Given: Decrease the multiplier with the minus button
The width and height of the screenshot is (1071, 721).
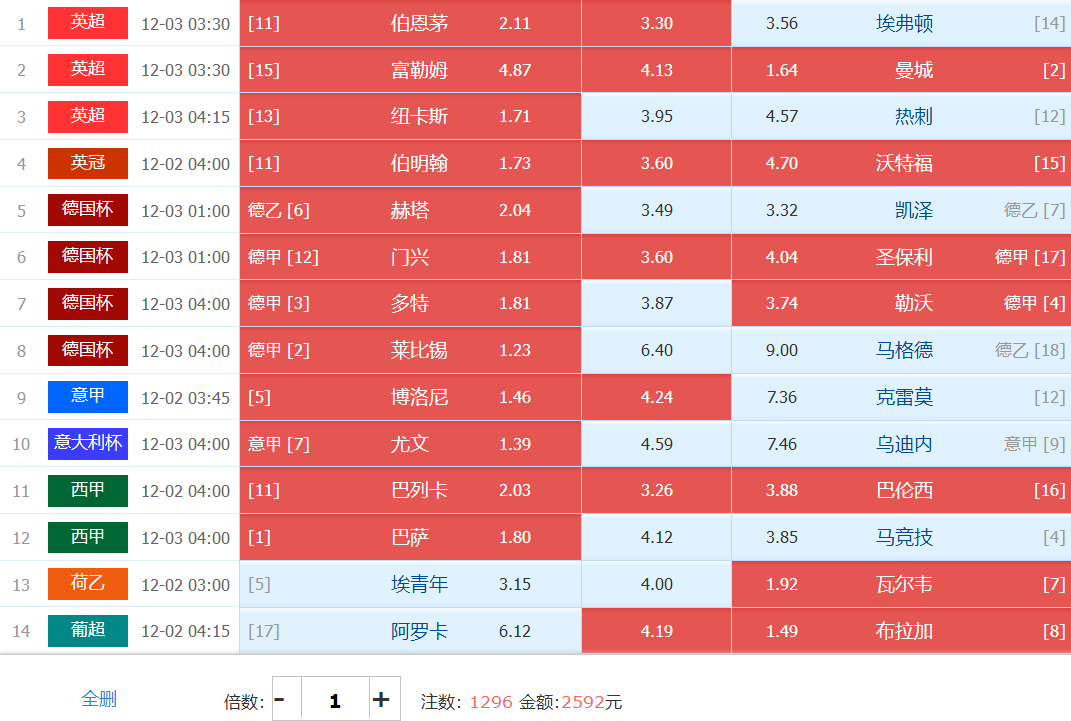Looking at the screenshot, I should click(x=280, y=700).
